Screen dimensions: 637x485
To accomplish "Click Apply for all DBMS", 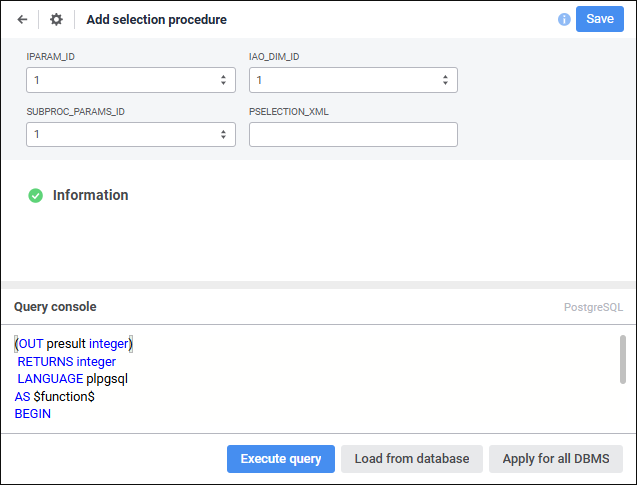I will [x=555, y=459].
